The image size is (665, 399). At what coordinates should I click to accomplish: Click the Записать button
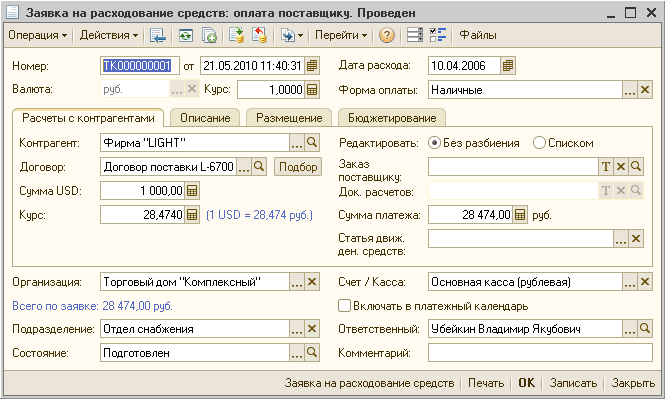pos(573,383)
